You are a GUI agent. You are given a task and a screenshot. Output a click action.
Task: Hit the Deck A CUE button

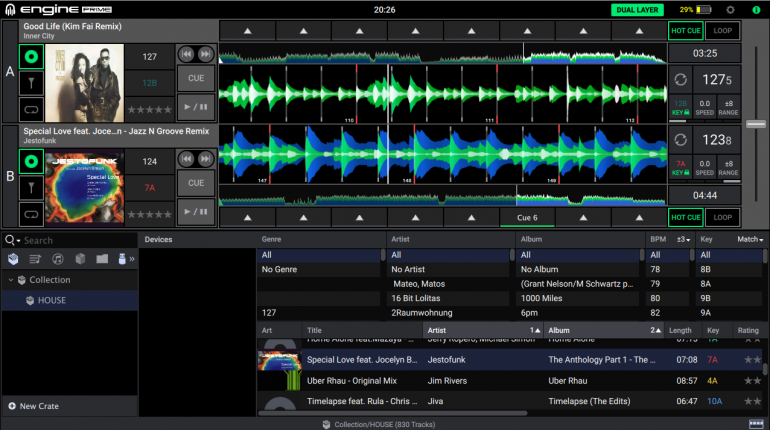(196, 78)
